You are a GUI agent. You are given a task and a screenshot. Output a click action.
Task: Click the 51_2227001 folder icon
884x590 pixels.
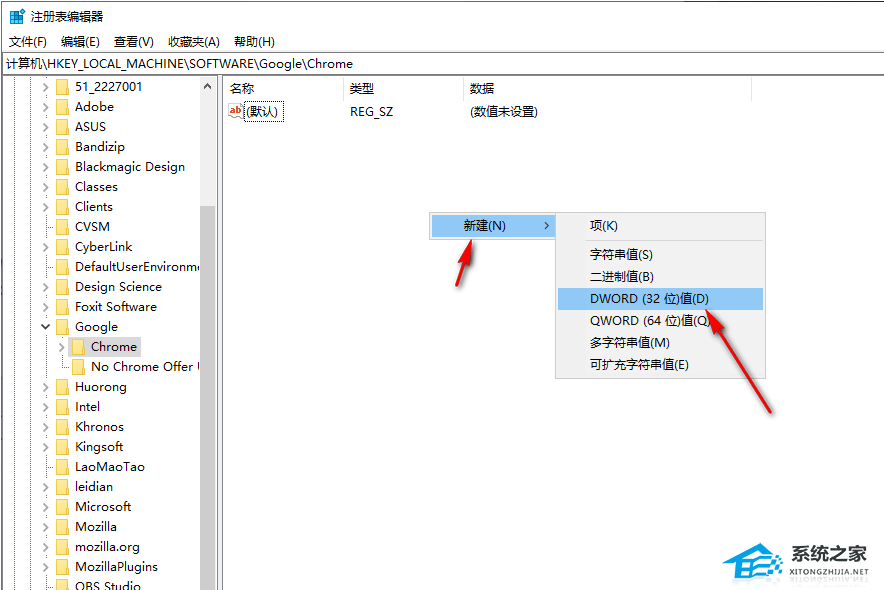point(63,87)
